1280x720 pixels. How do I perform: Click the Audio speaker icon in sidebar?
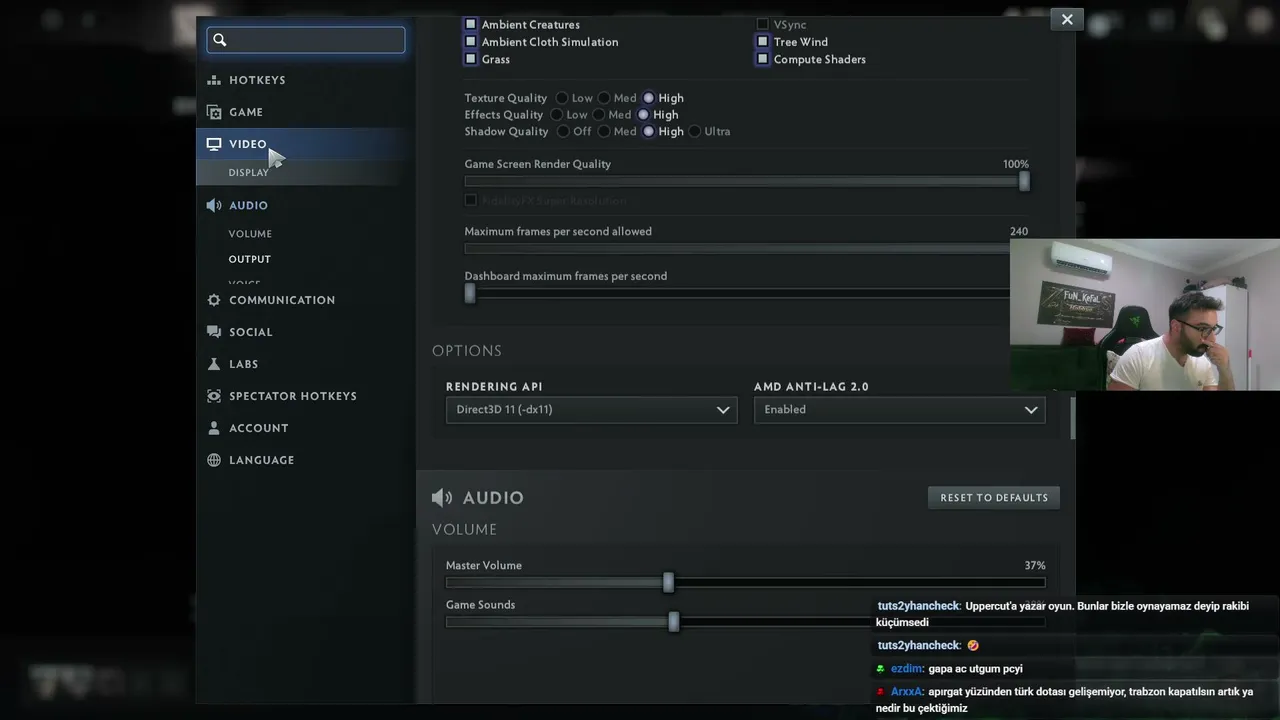214,205
